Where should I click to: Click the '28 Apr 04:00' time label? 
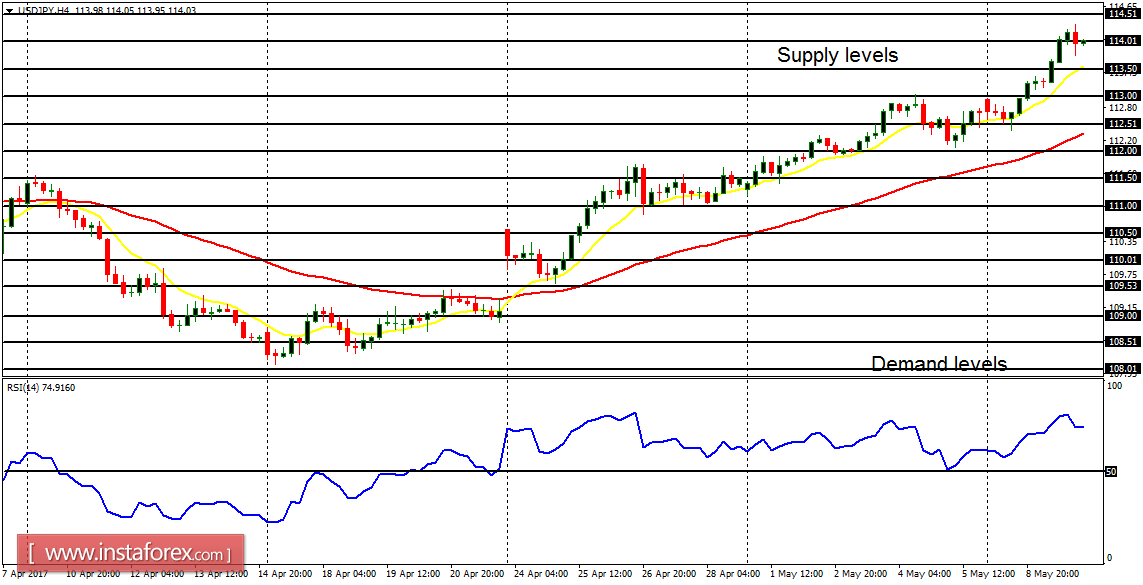pyautogui.click(x=732, y=573)
